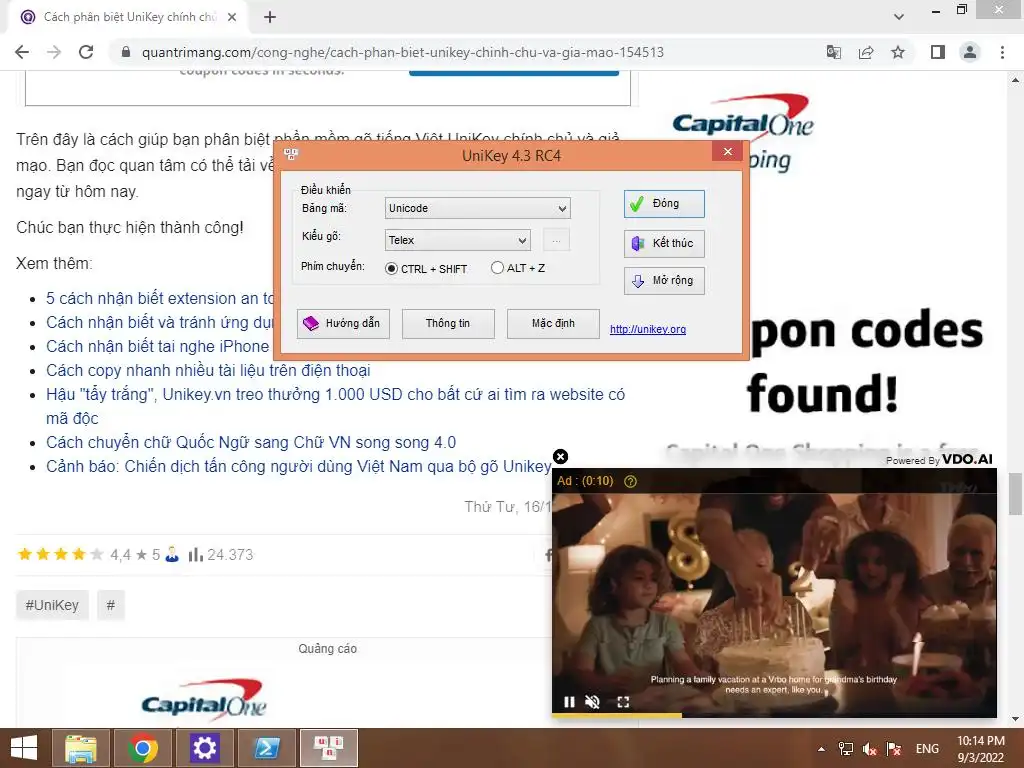Click the #UniKey tag
This screenshot has width=1024, height=768.
pyautogui.click(x=52, y=605)
